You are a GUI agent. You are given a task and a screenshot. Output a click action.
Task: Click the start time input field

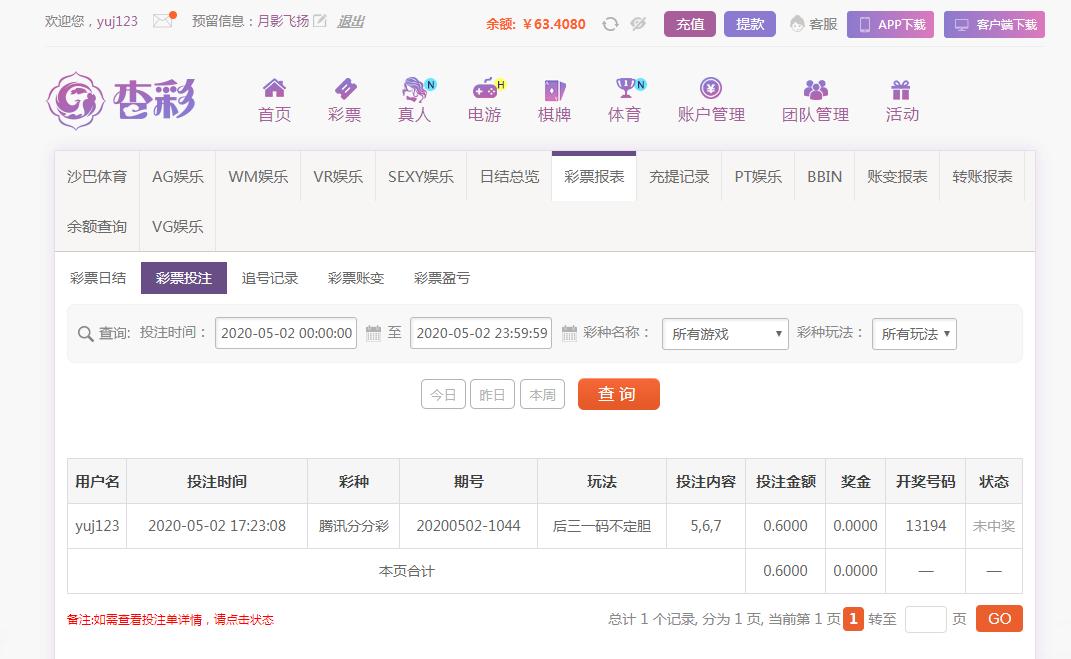tap(286, 333)
